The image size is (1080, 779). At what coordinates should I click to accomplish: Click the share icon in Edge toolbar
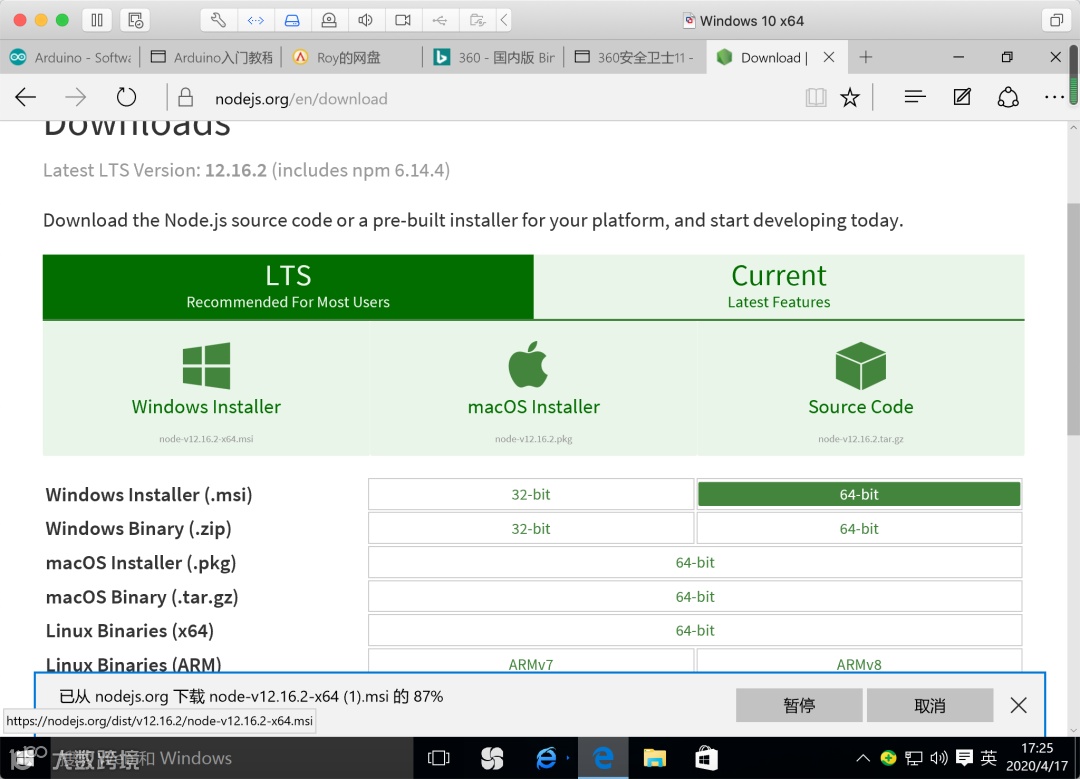tap(1008, 98)
